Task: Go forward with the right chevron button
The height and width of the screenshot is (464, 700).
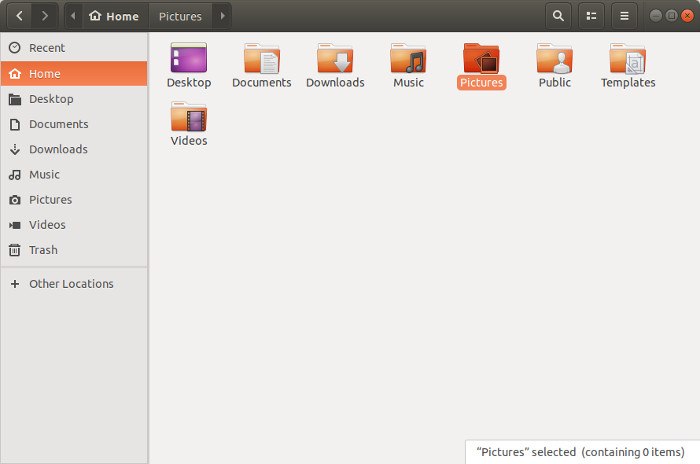Action: tap(45, 16)
